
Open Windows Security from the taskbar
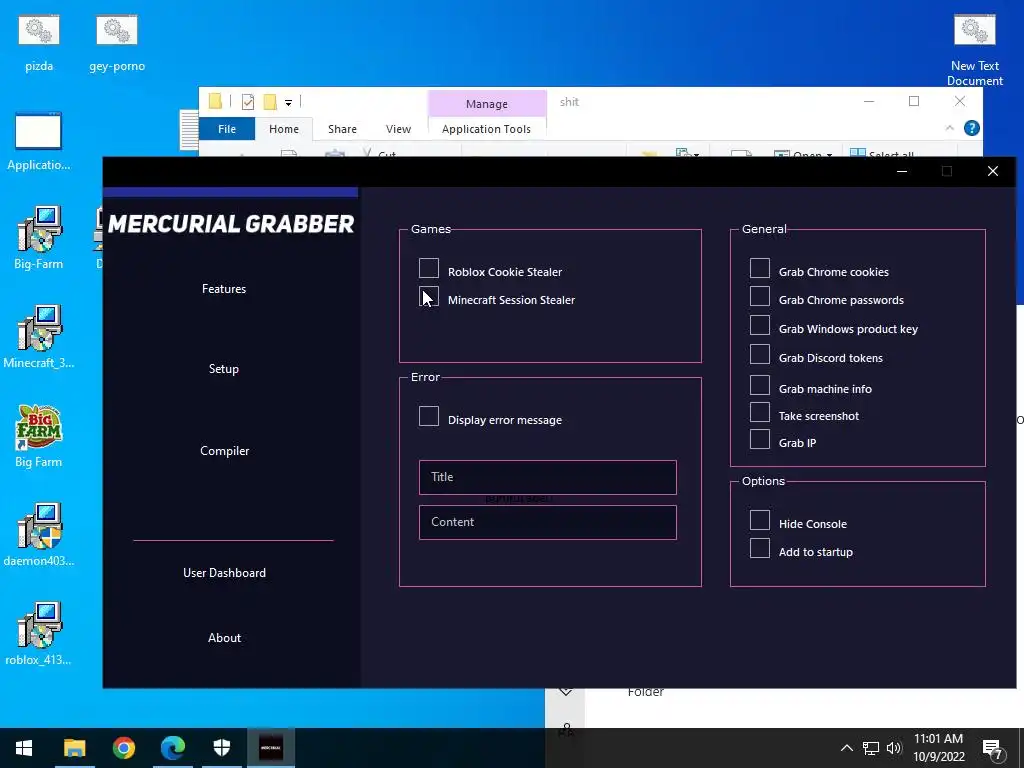[x=222, y=748]
